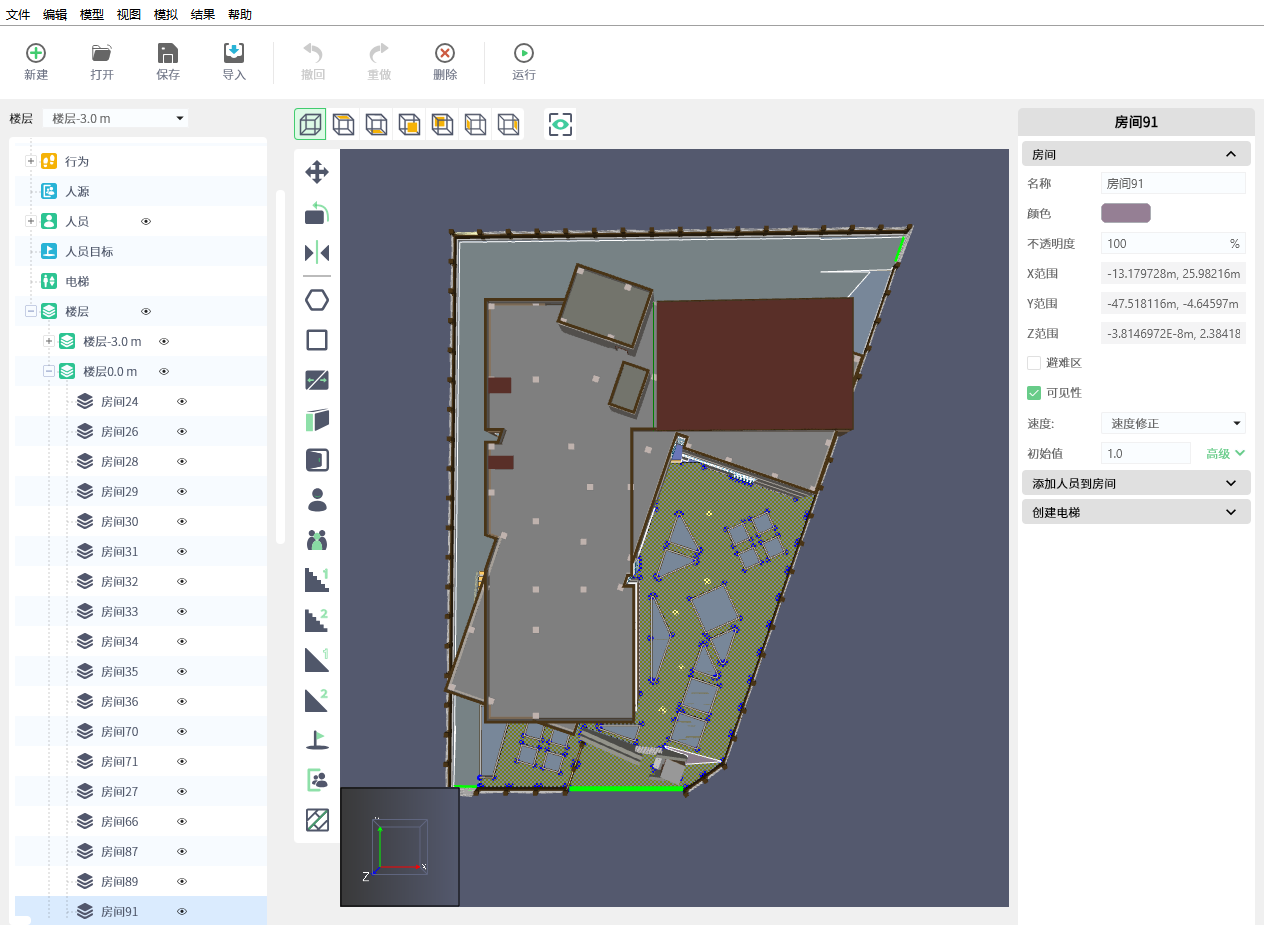Expand the 人员 tree node
Screen dimensions: 1264x925
31,221
